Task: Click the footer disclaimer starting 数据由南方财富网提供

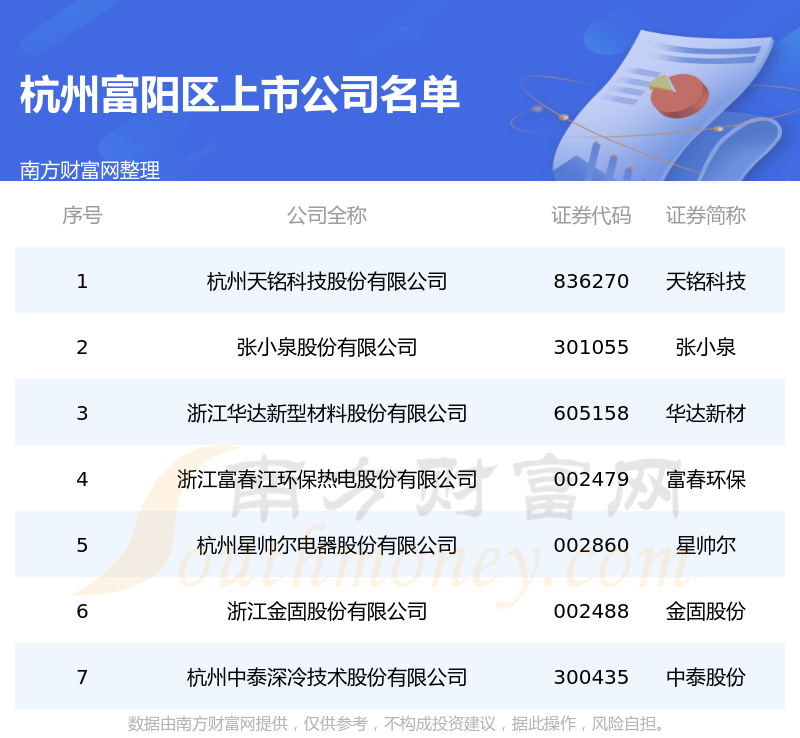Action: click(x=398, y=724)
